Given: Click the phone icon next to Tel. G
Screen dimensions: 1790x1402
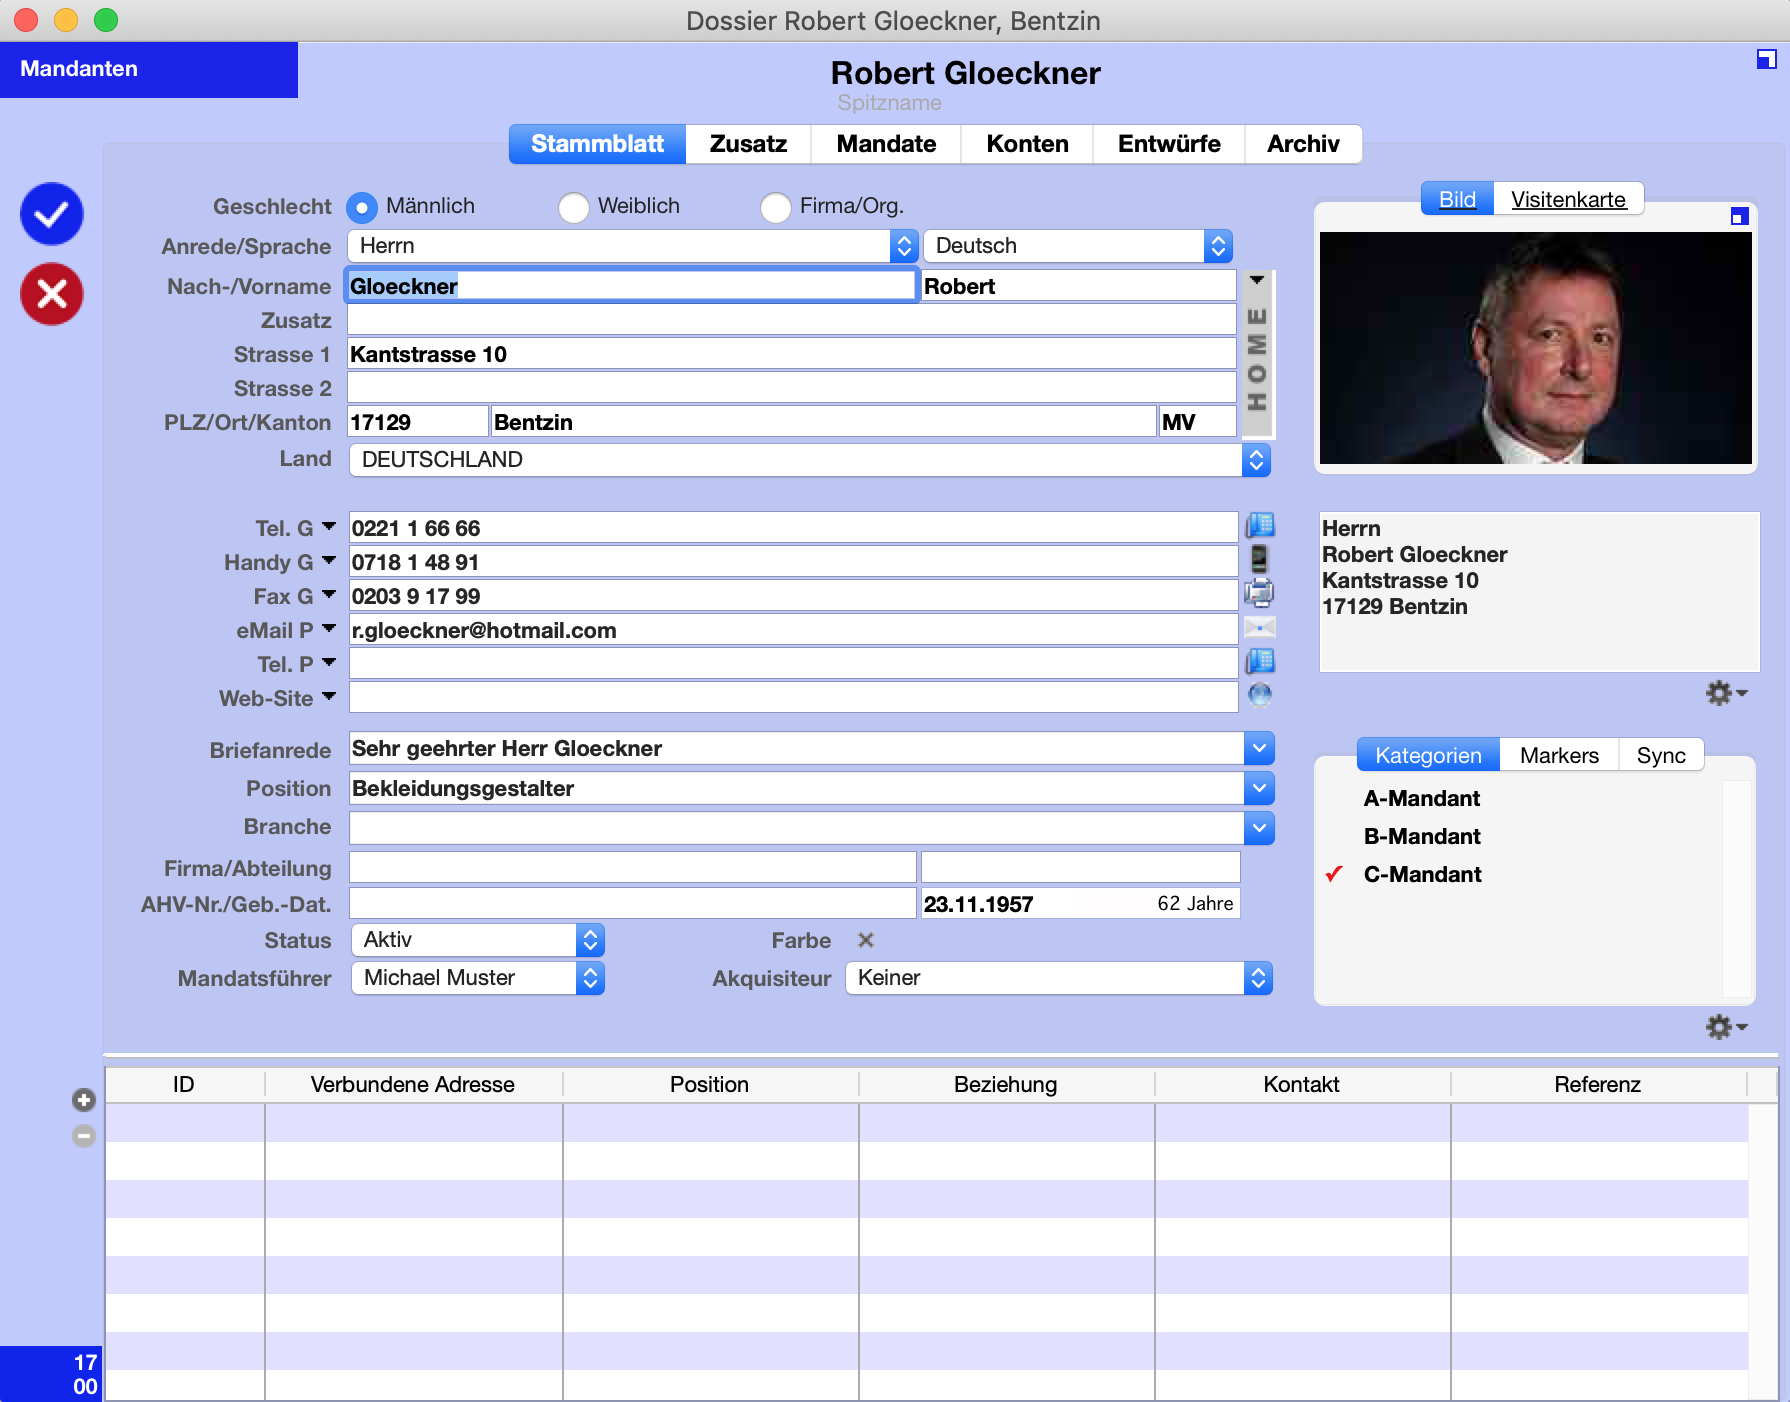Looking at the screenshot, I should pyautogui.click(x=1260, y=526).
